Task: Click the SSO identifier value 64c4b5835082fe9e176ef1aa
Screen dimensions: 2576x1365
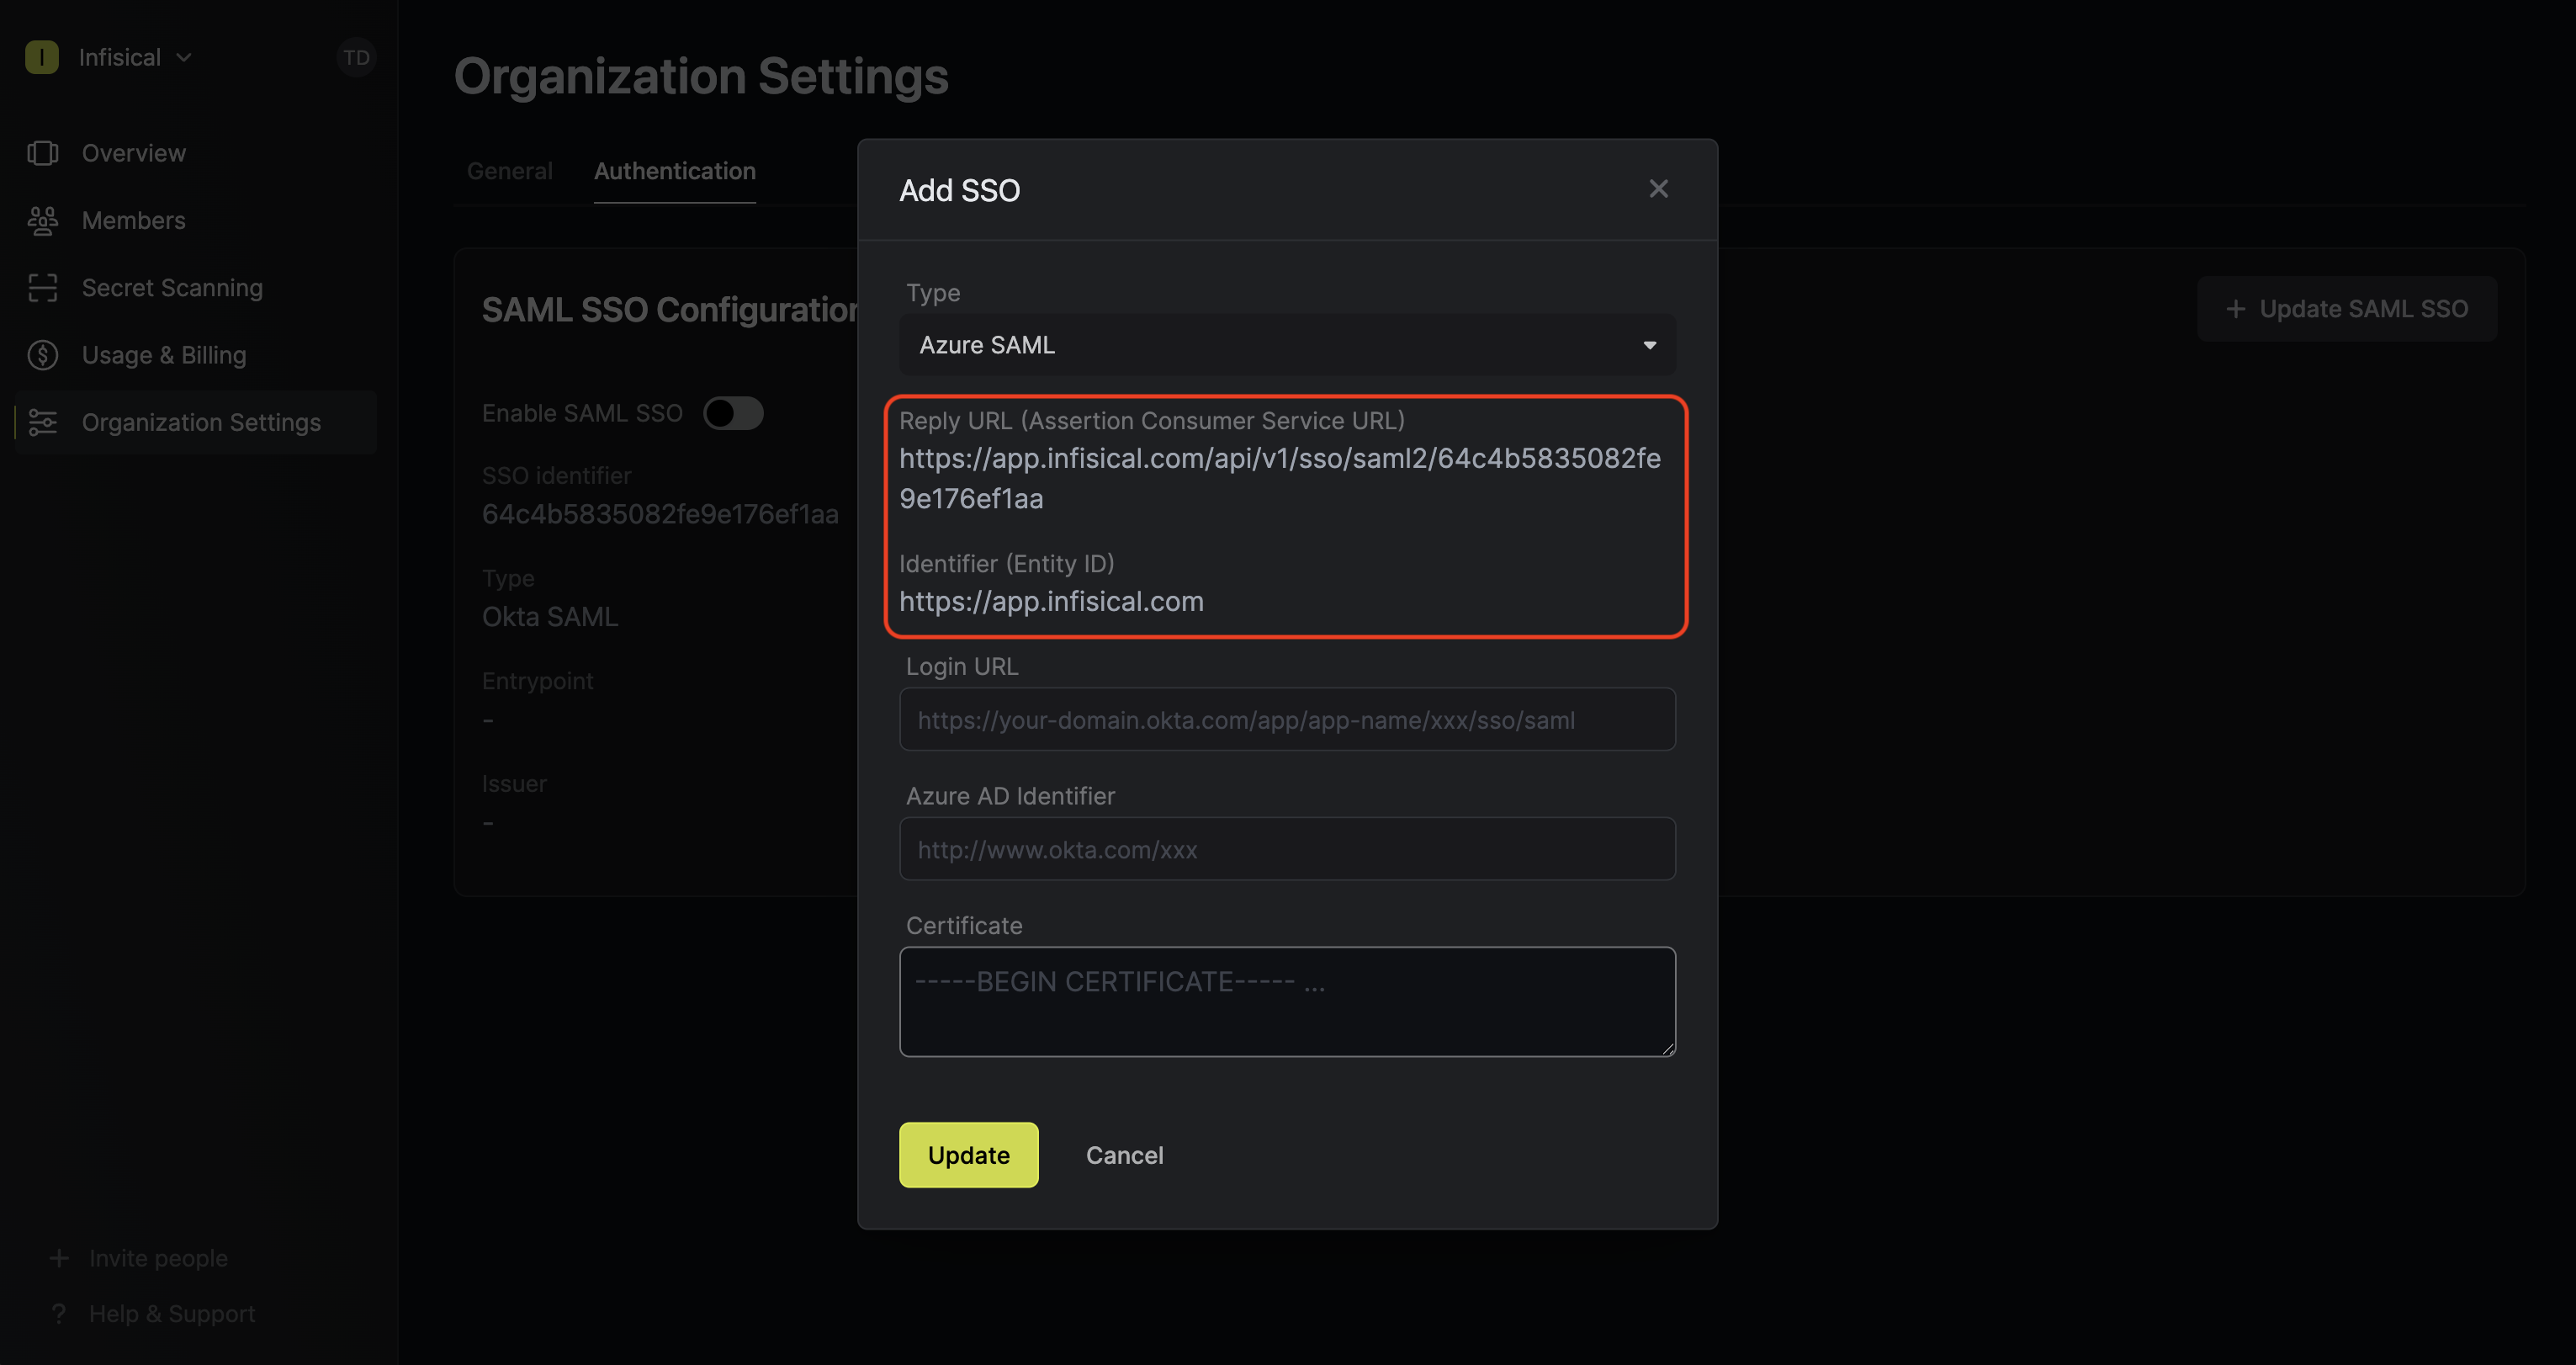Action: (660, 514)
